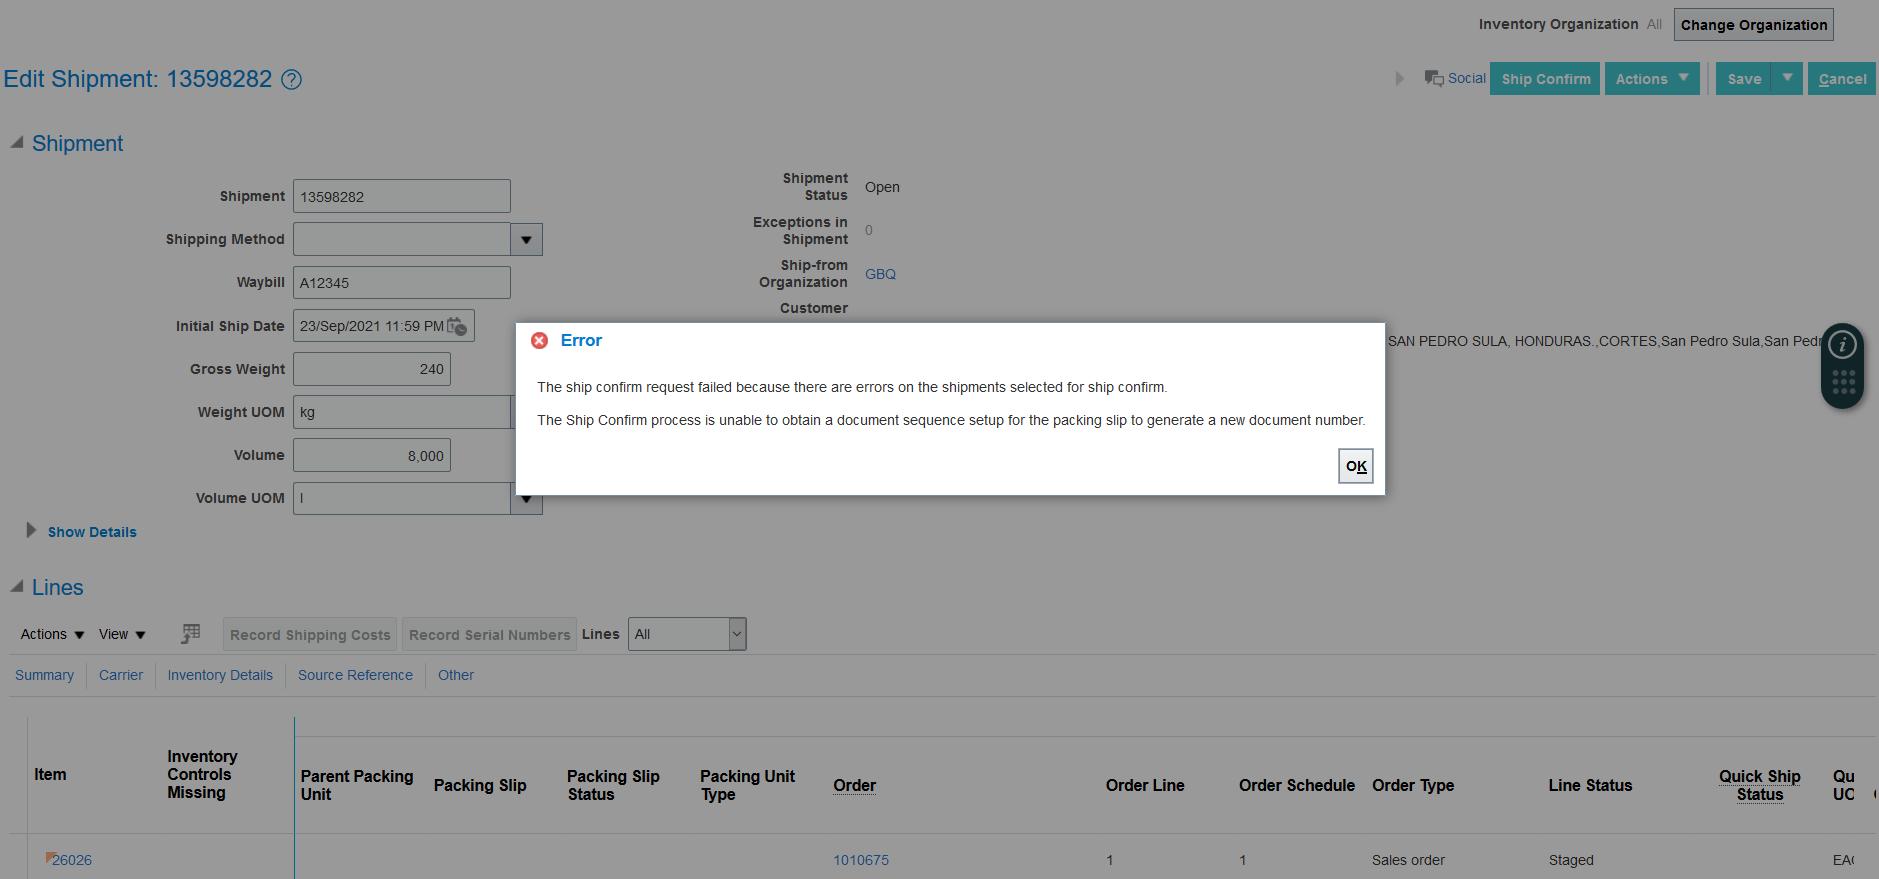Image resolution: width=1879 pixels, height=879 pixels.
Task: Open the Save options dropdown arrow
Action: pos(1787,79)
